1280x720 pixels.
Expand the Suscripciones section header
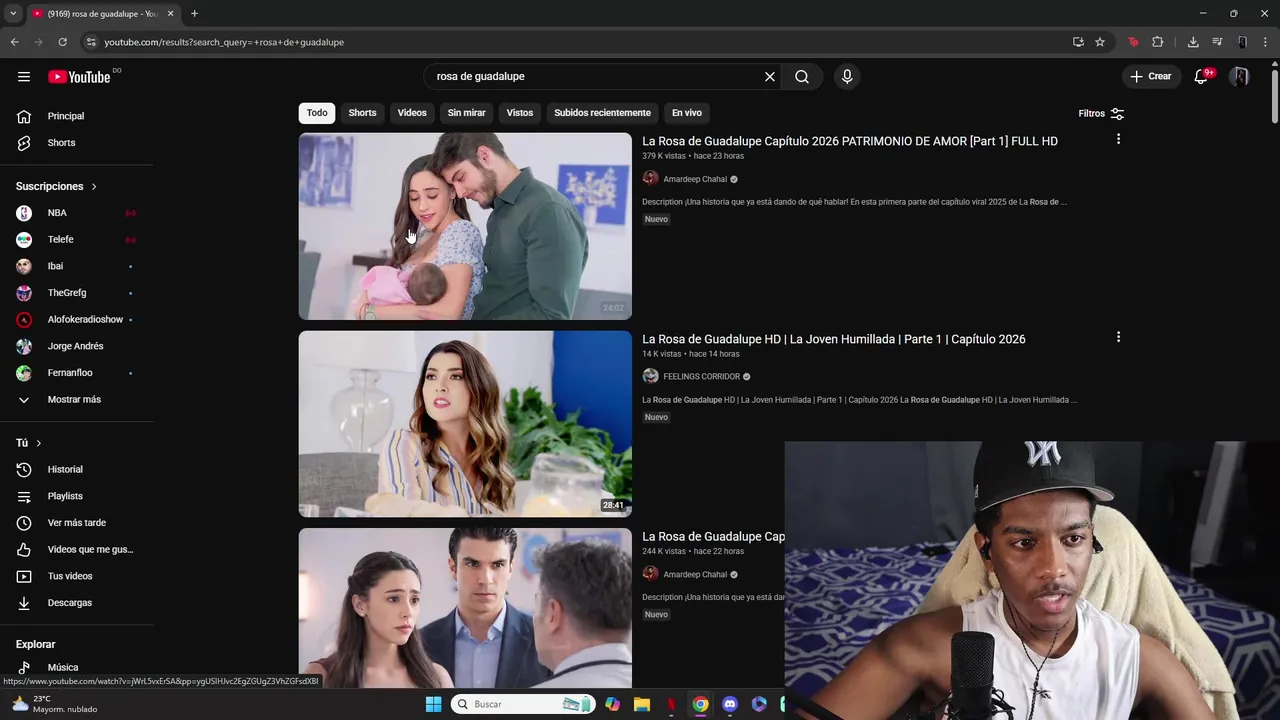(57, 187)
